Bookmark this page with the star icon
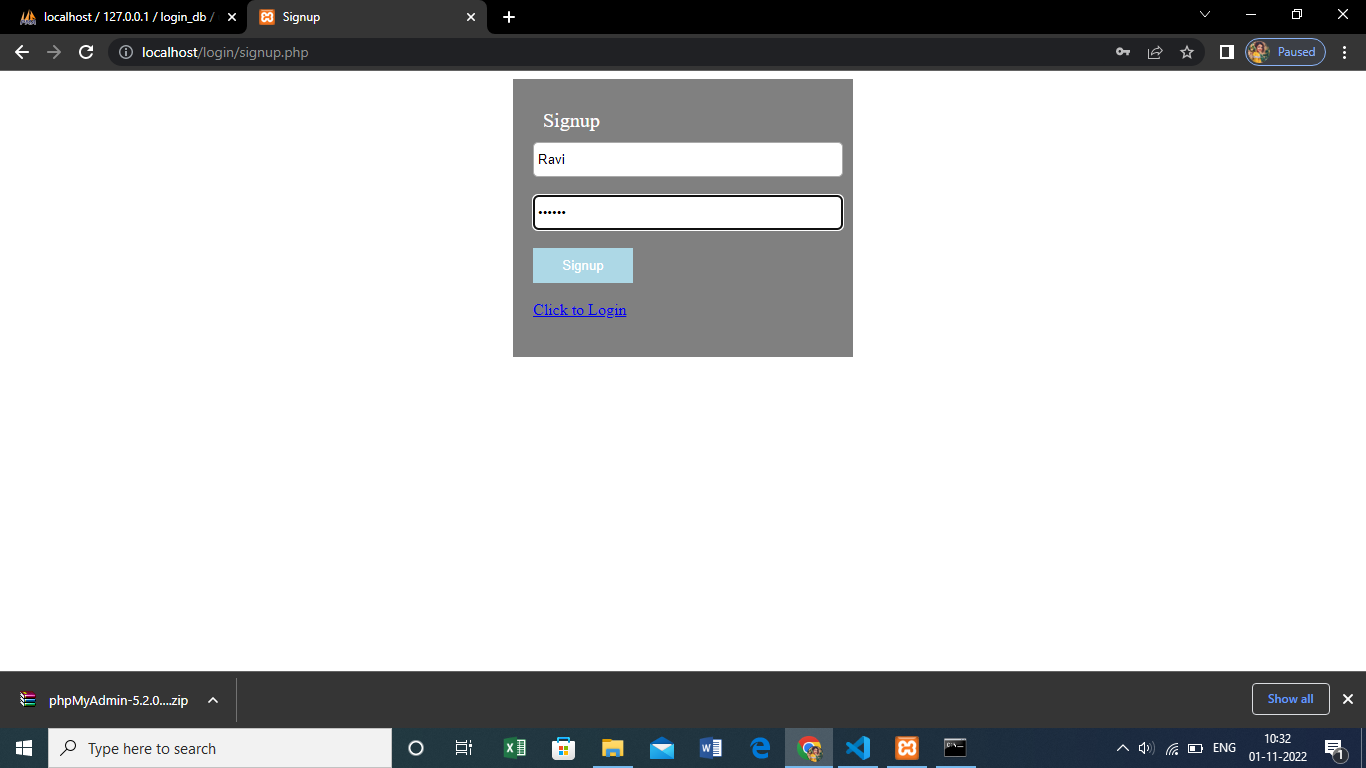Image resolution: width=1366 pixels, height=768 pixels. [1188, 51]
